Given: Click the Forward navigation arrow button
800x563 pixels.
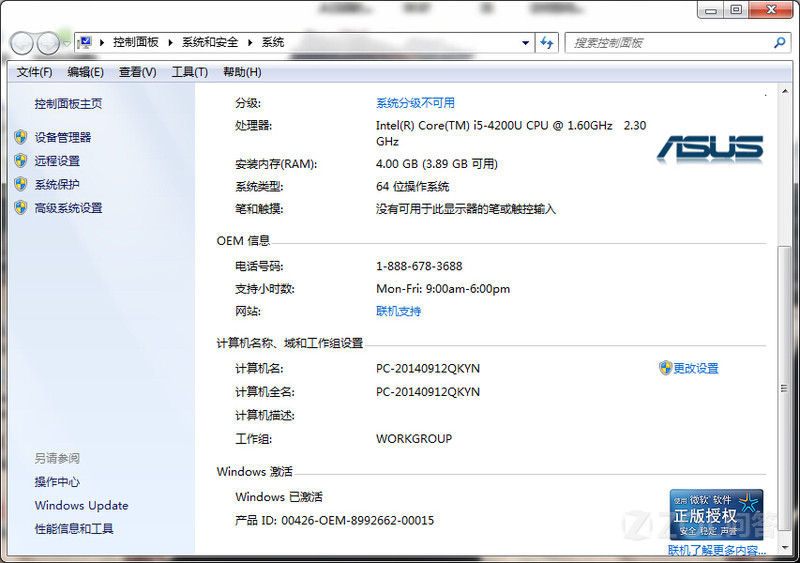Looking at the screenshot, I should (48, 44).
